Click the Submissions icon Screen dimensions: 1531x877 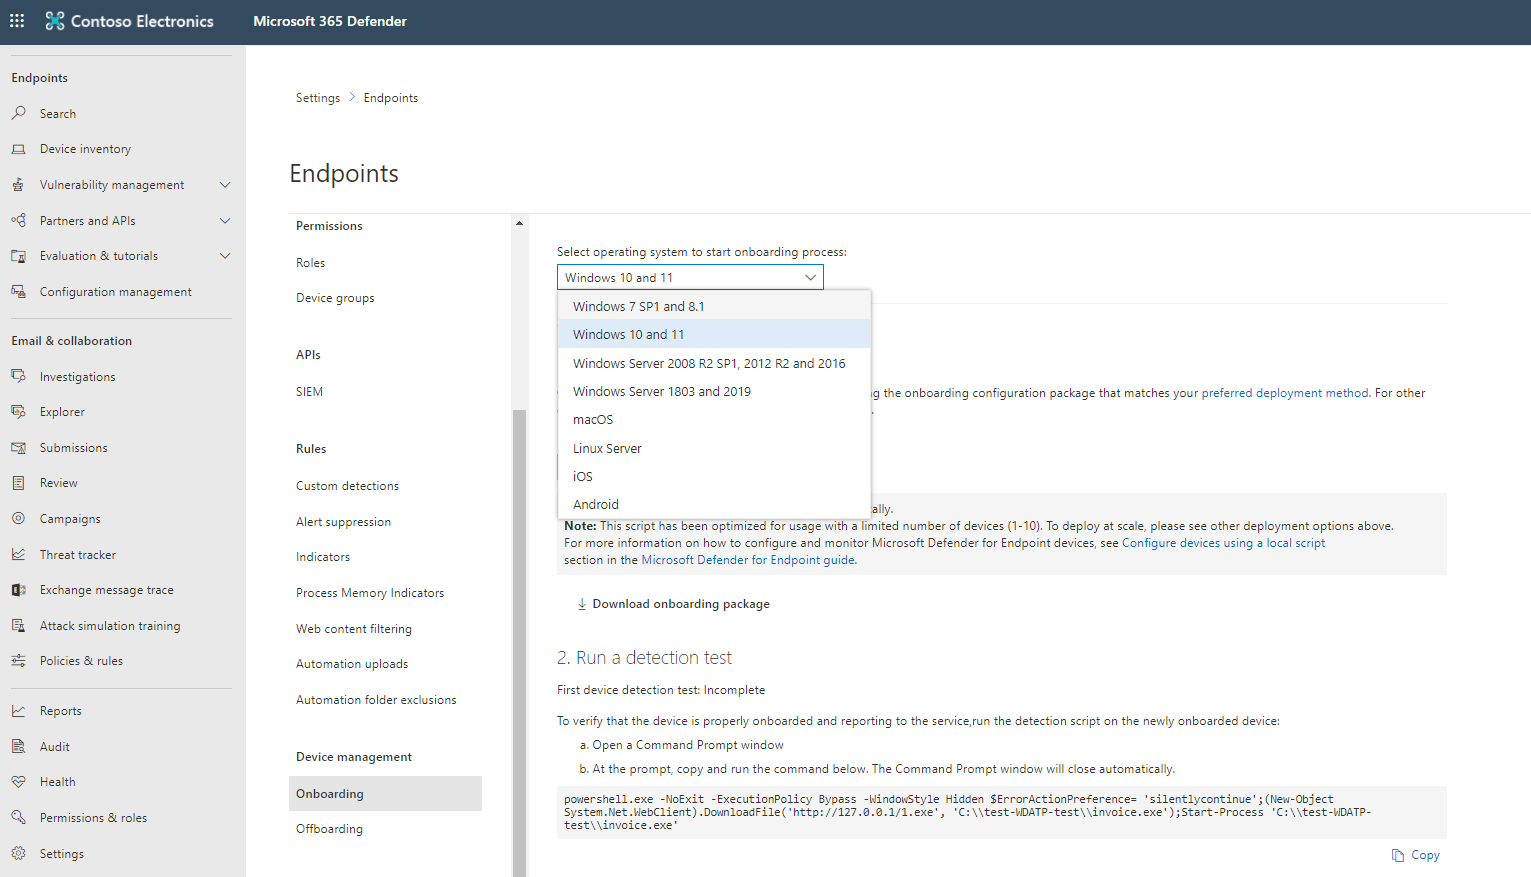click(x=18, y=448)
